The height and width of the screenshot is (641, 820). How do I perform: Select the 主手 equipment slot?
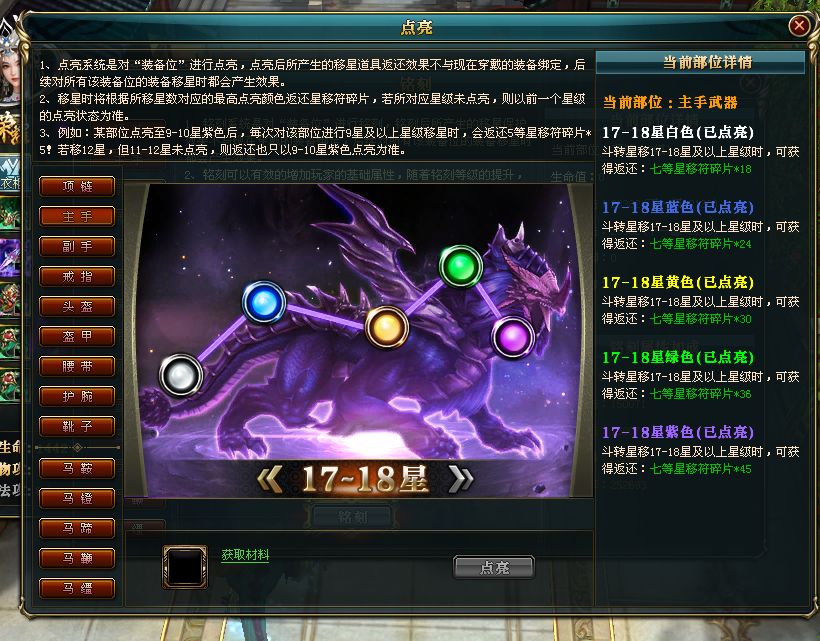pos(77,216)
